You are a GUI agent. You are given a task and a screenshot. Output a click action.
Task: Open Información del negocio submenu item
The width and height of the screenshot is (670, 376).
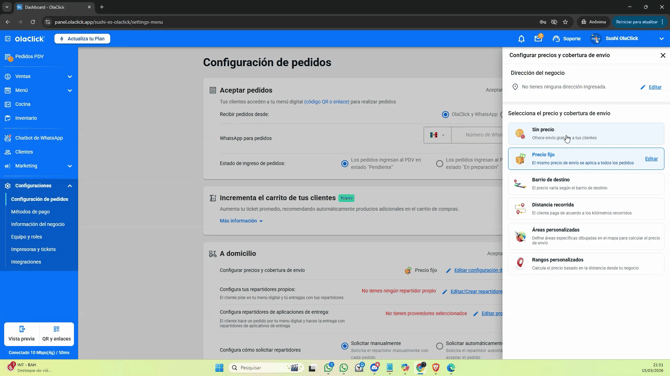[38, 224]
